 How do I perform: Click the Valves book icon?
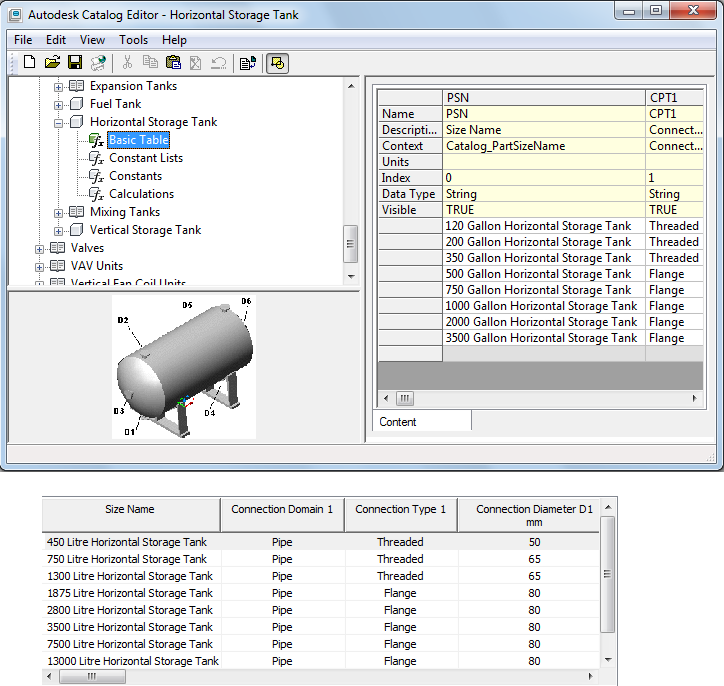57,248
